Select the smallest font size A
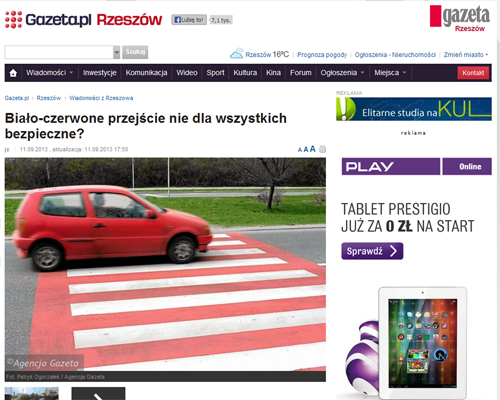The height and width of the screenshot is (400, 500). [300, 150]
